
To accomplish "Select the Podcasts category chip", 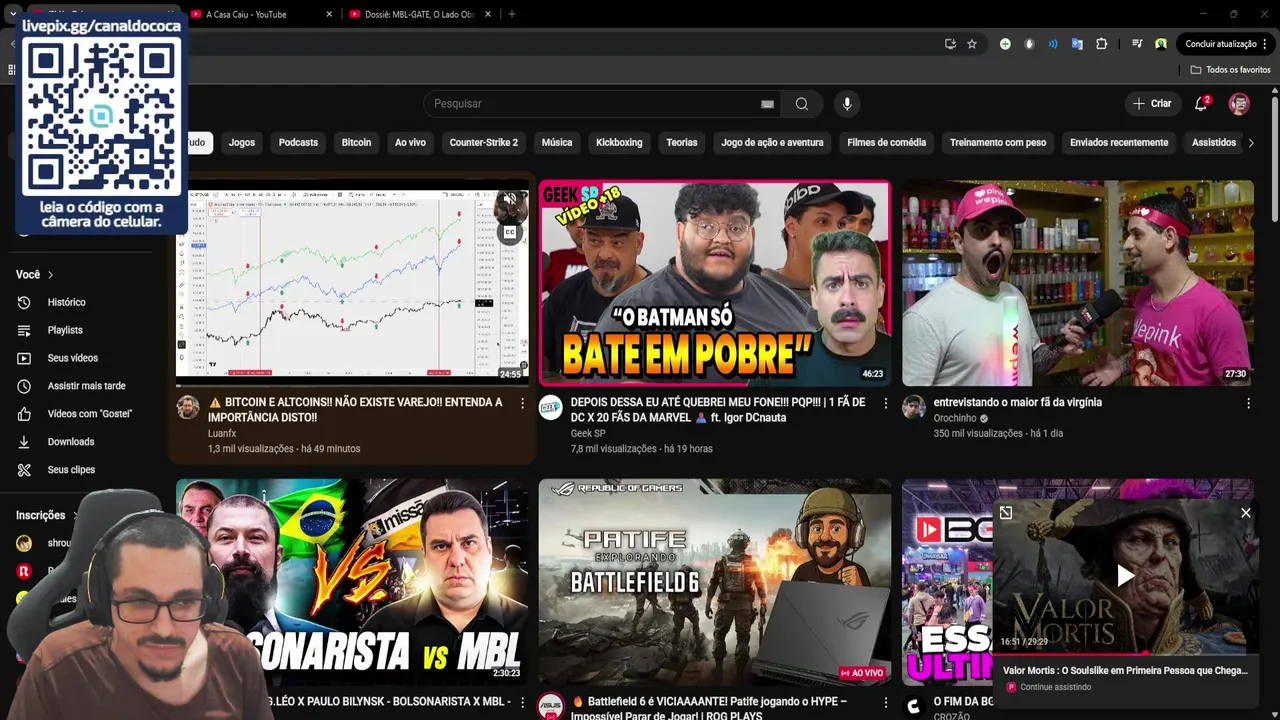I will (x=298, y=143).
